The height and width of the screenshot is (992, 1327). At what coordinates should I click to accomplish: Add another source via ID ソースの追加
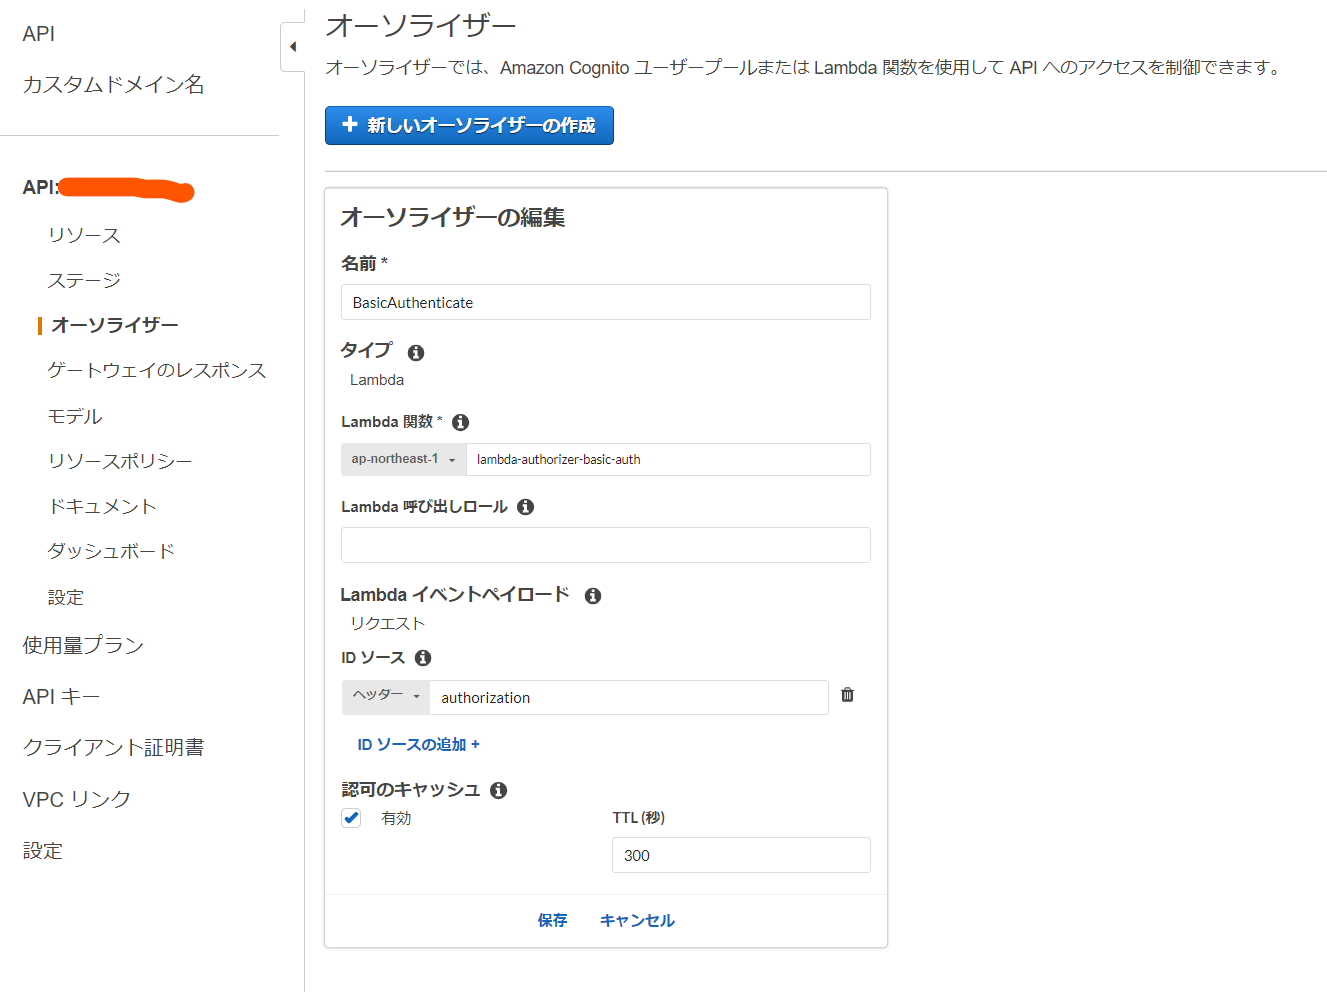pyautogui.click(x=418, y=745)
